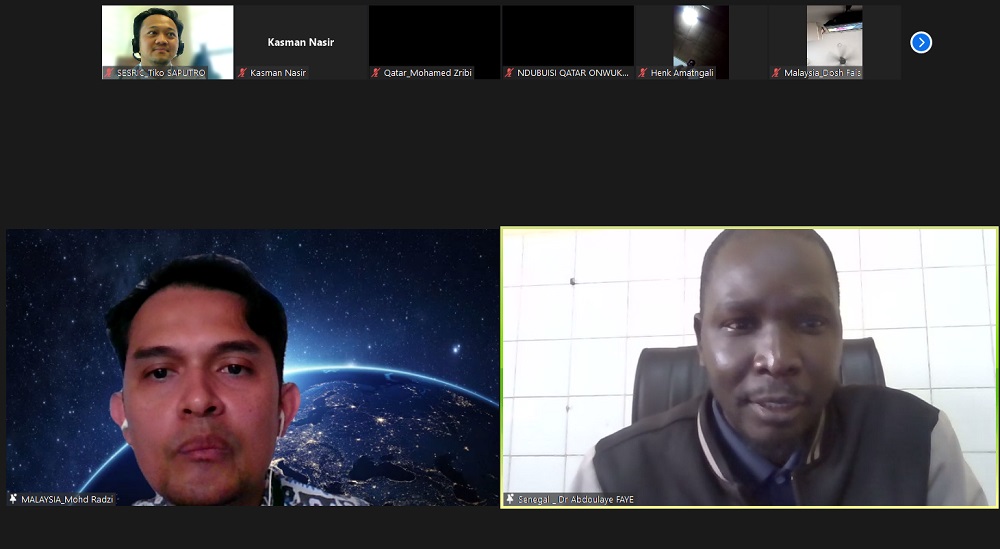This screenshot has width=1000, height=549.
Task: Click muted mic icon on SESRIC_Tiko Saputro tile
Action: coord(110,73)
